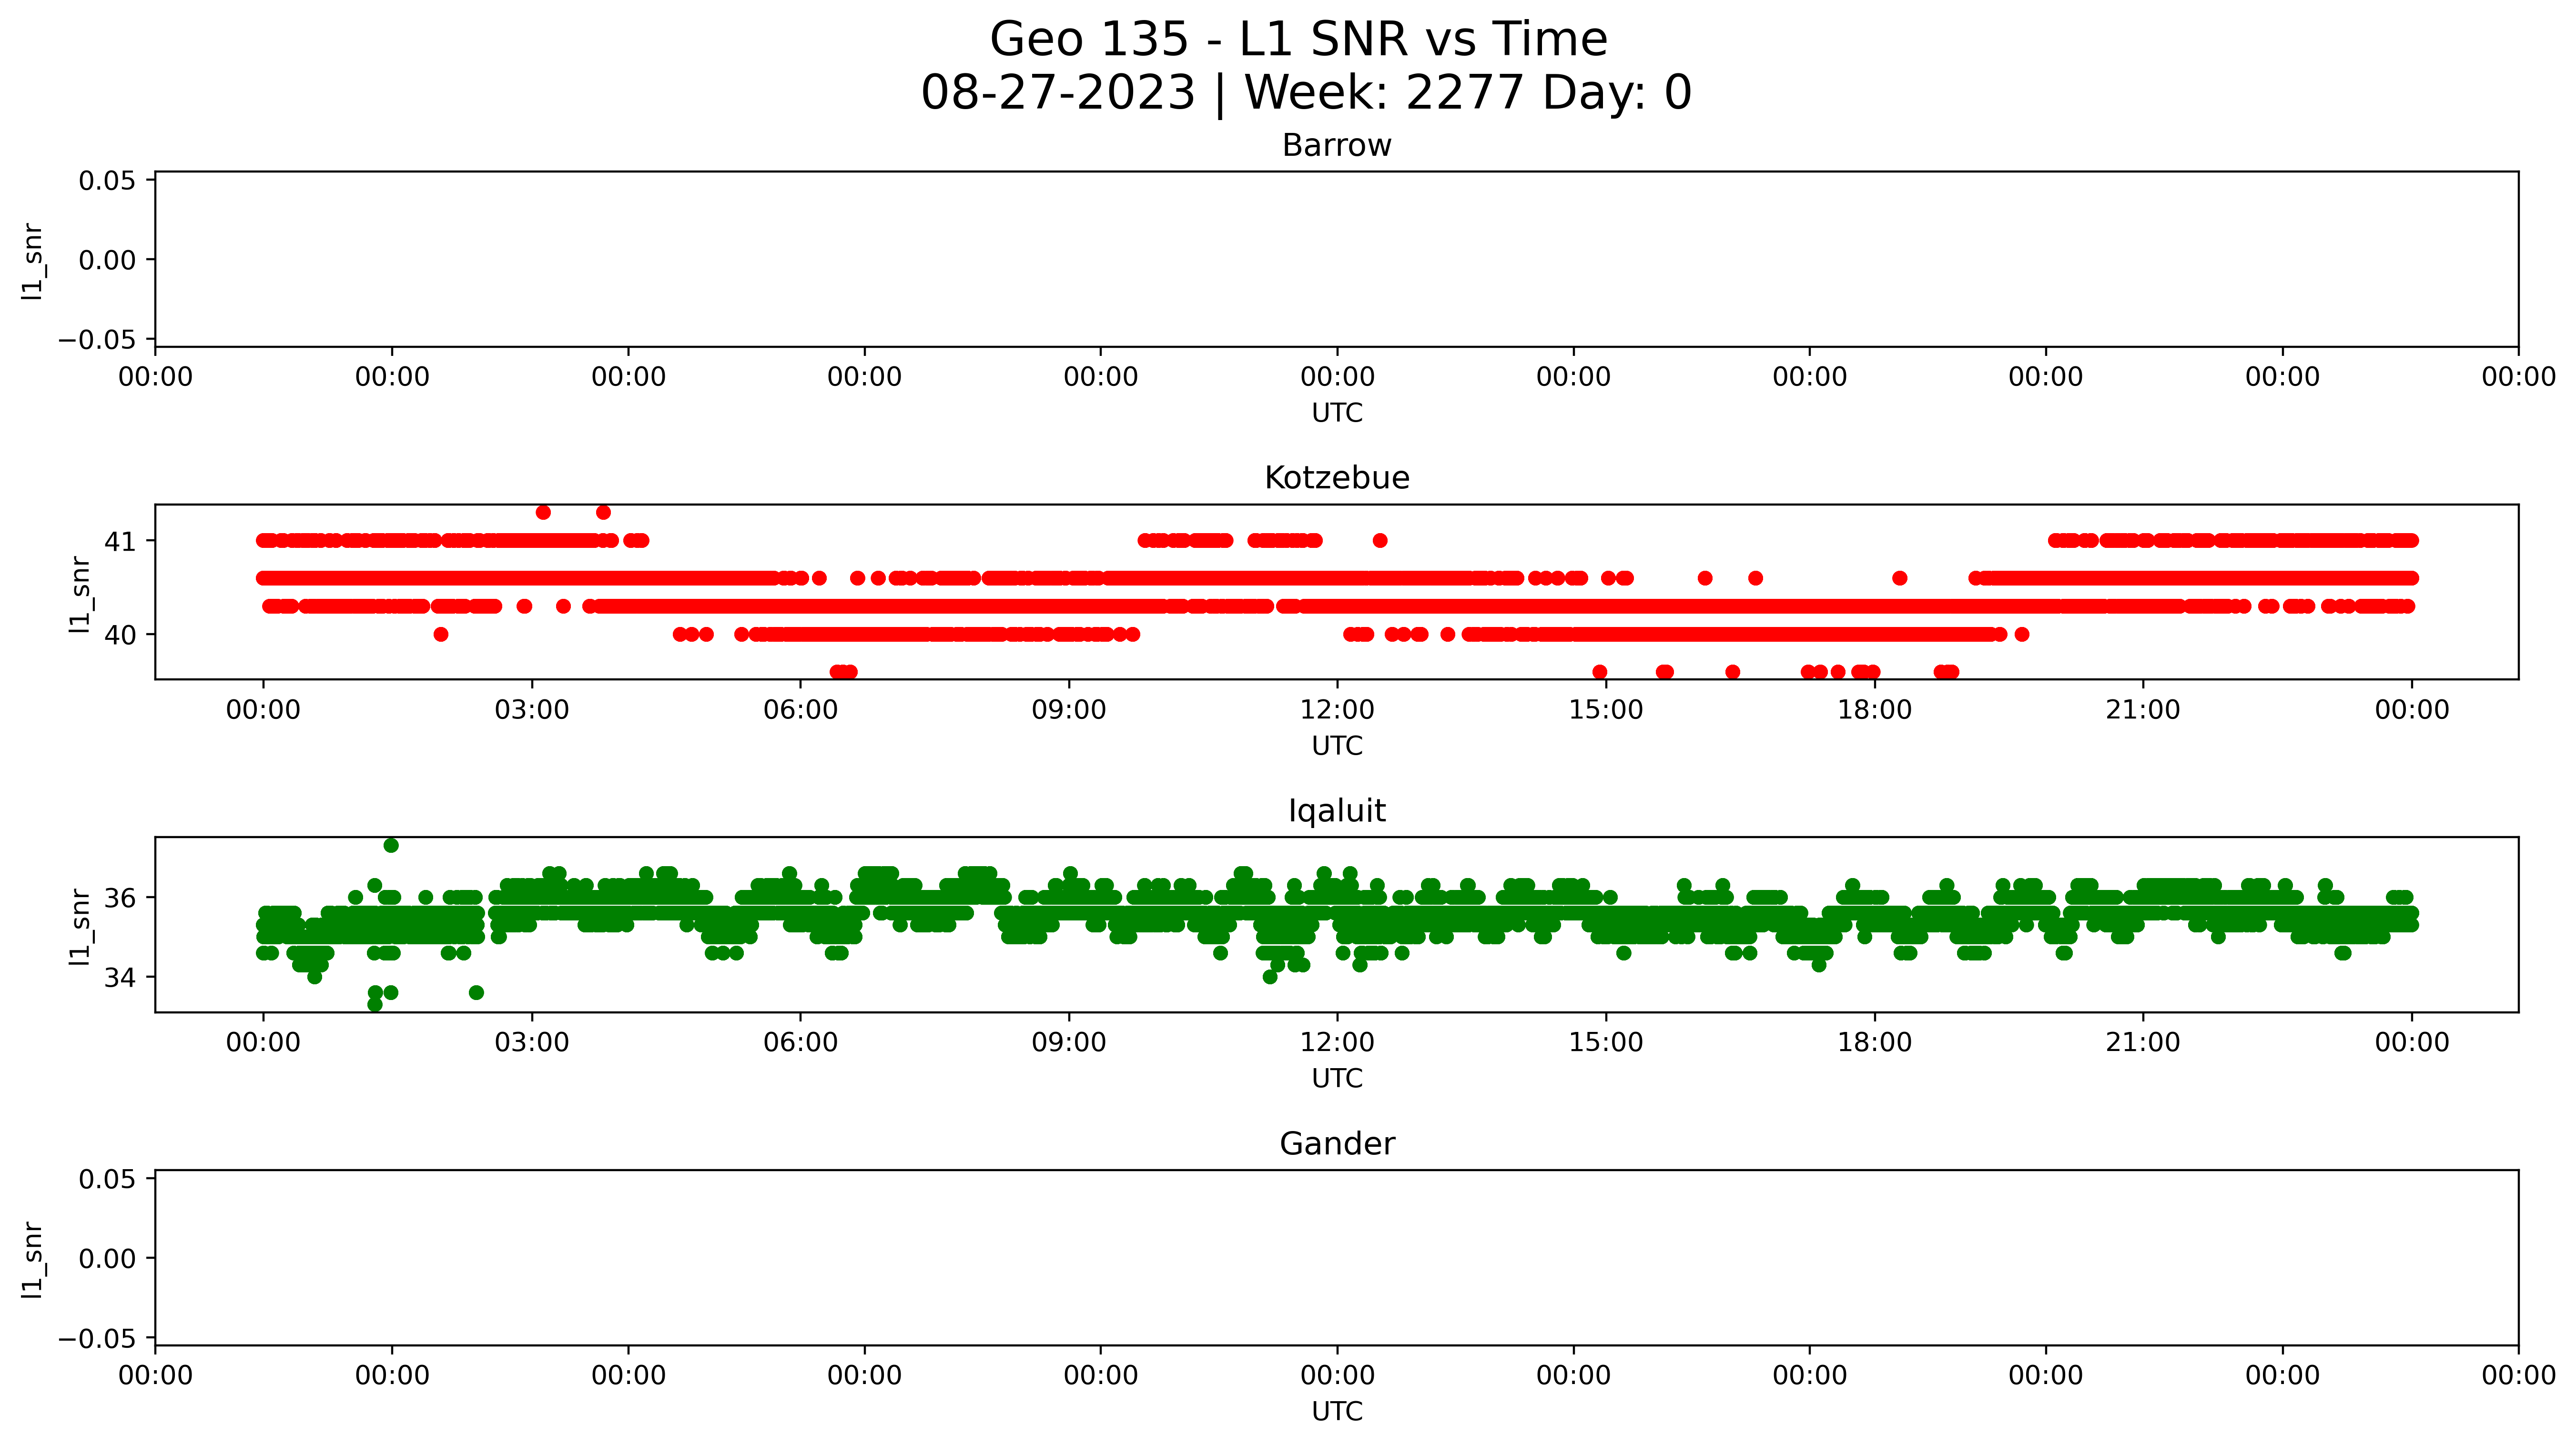Click the 'Iqaluit' subplot title
Viewport: 2576px width, 1445px height.
pos(1337,811)
